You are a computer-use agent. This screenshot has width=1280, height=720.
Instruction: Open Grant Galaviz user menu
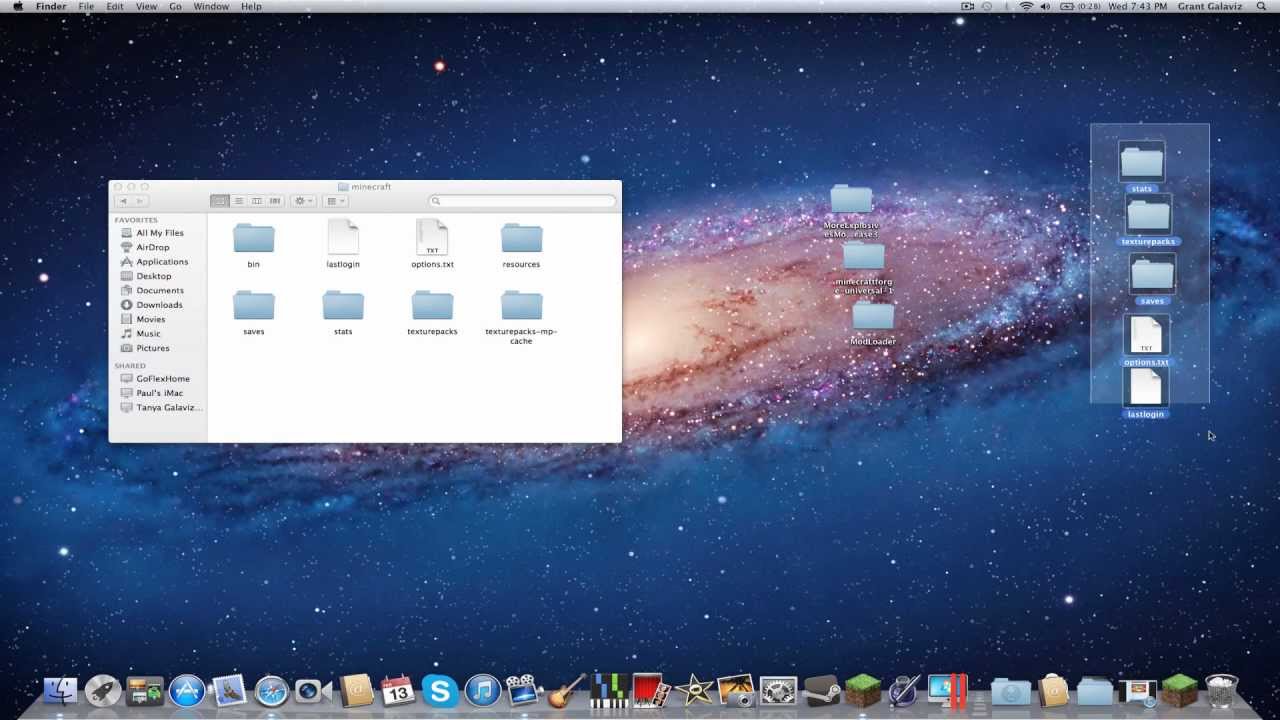click(1209, 6)
